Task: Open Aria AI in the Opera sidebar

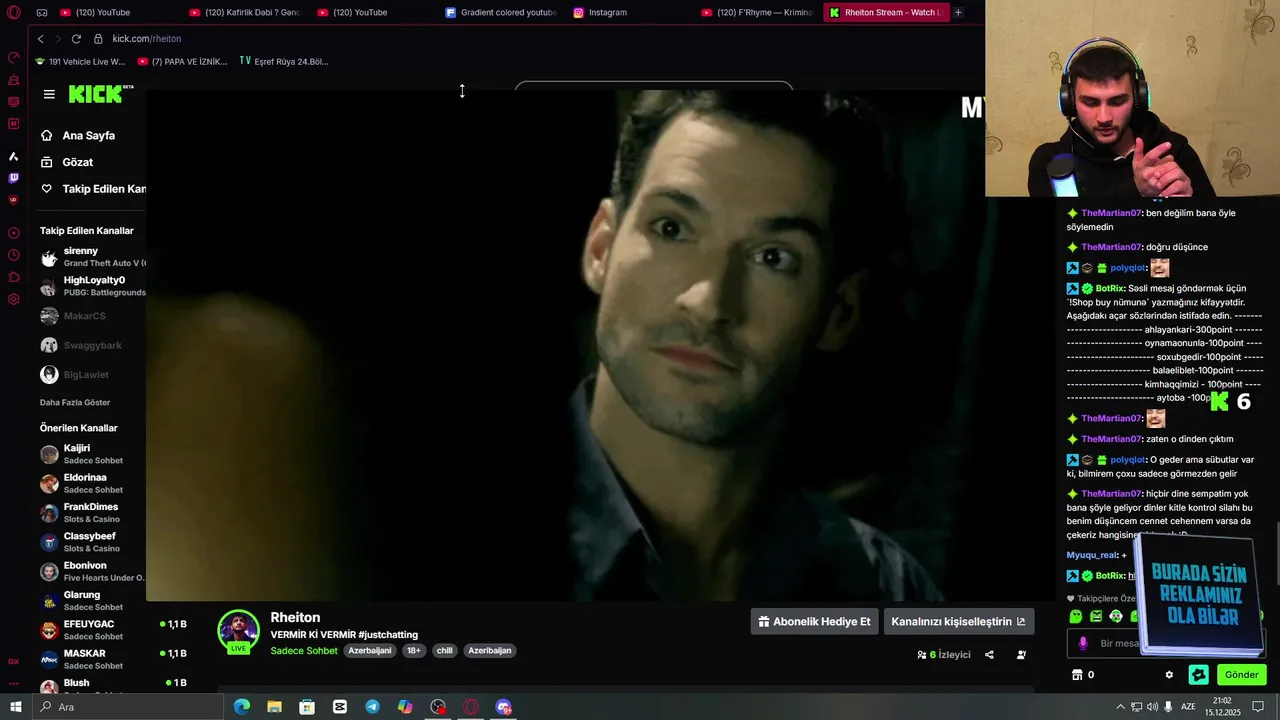Action: 14,156
